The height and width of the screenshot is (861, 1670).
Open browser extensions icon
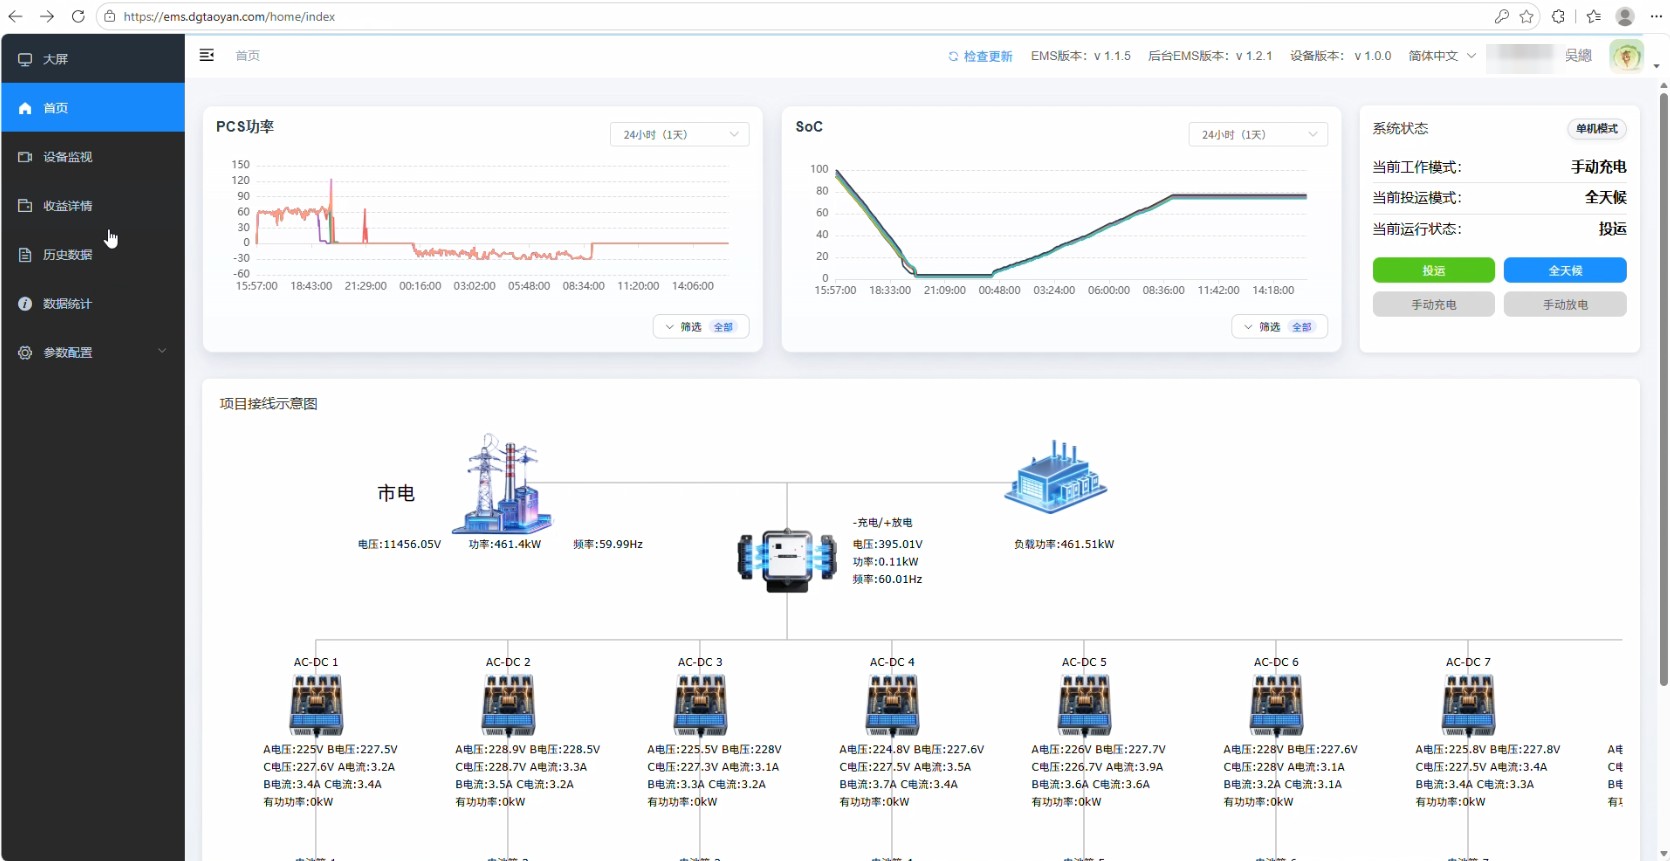(x=1559, y=16)
